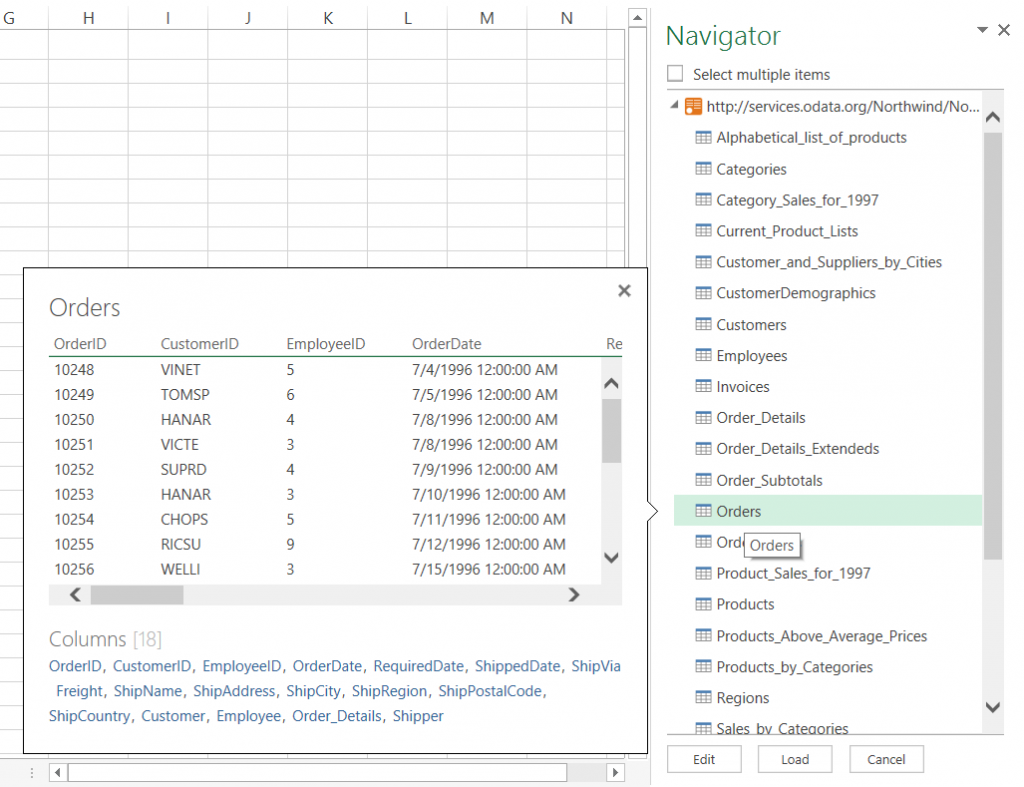Click the Edit button
This screenshot has width=1024, height=787.
click(x=704, y=759)
